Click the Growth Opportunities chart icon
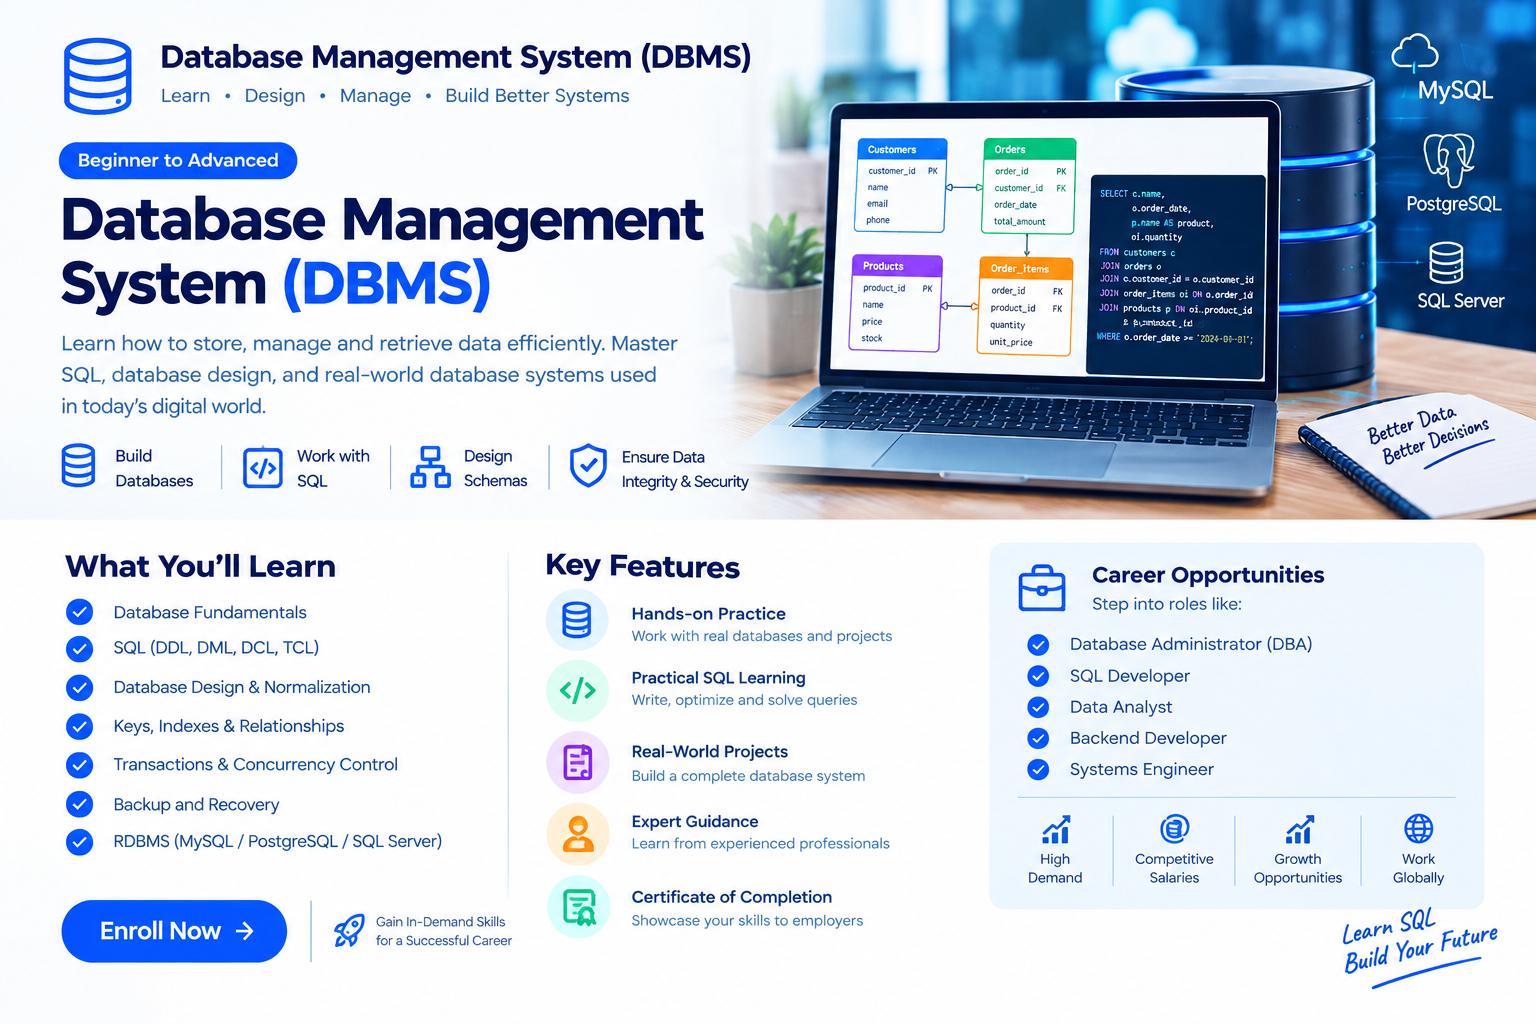Screen dimensions: 1536x1024 1298,830
